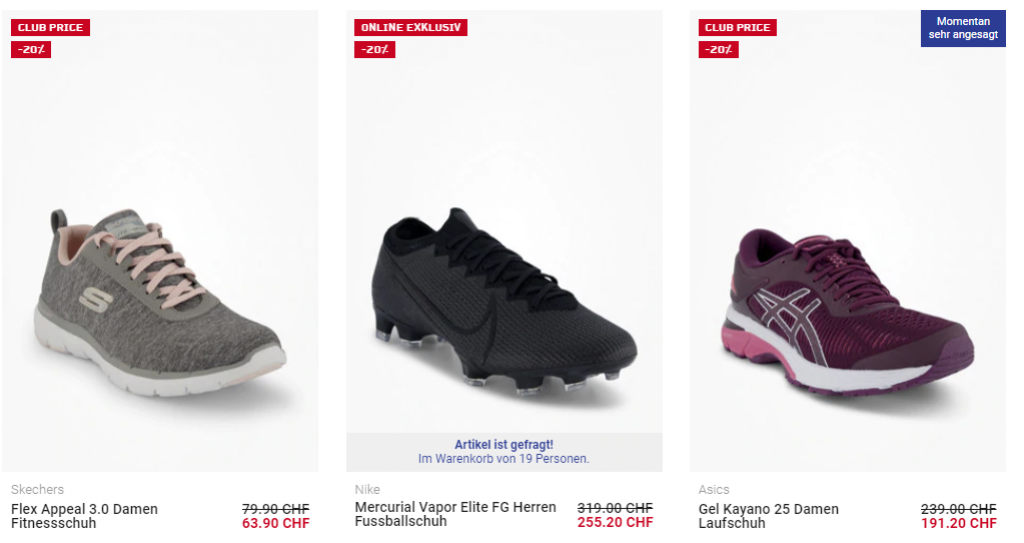Select the Skechers brand label
The width and height of the screenshot is (1024, 543).
(37, 489)
